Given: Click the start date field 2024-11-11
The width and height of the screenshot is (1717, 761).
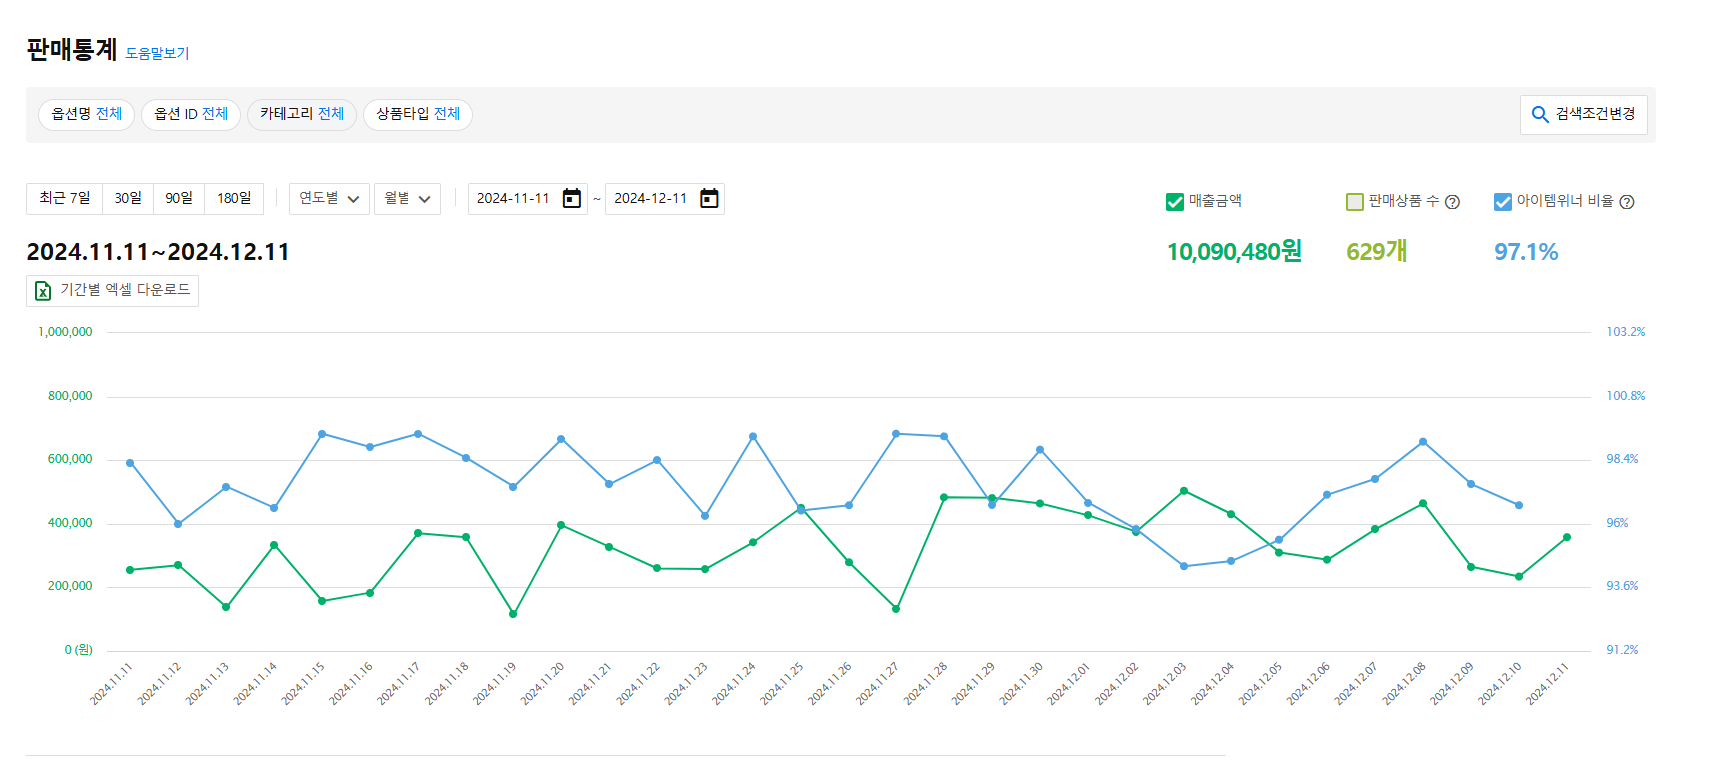Looking at the screenshot, I should (513, 199).
